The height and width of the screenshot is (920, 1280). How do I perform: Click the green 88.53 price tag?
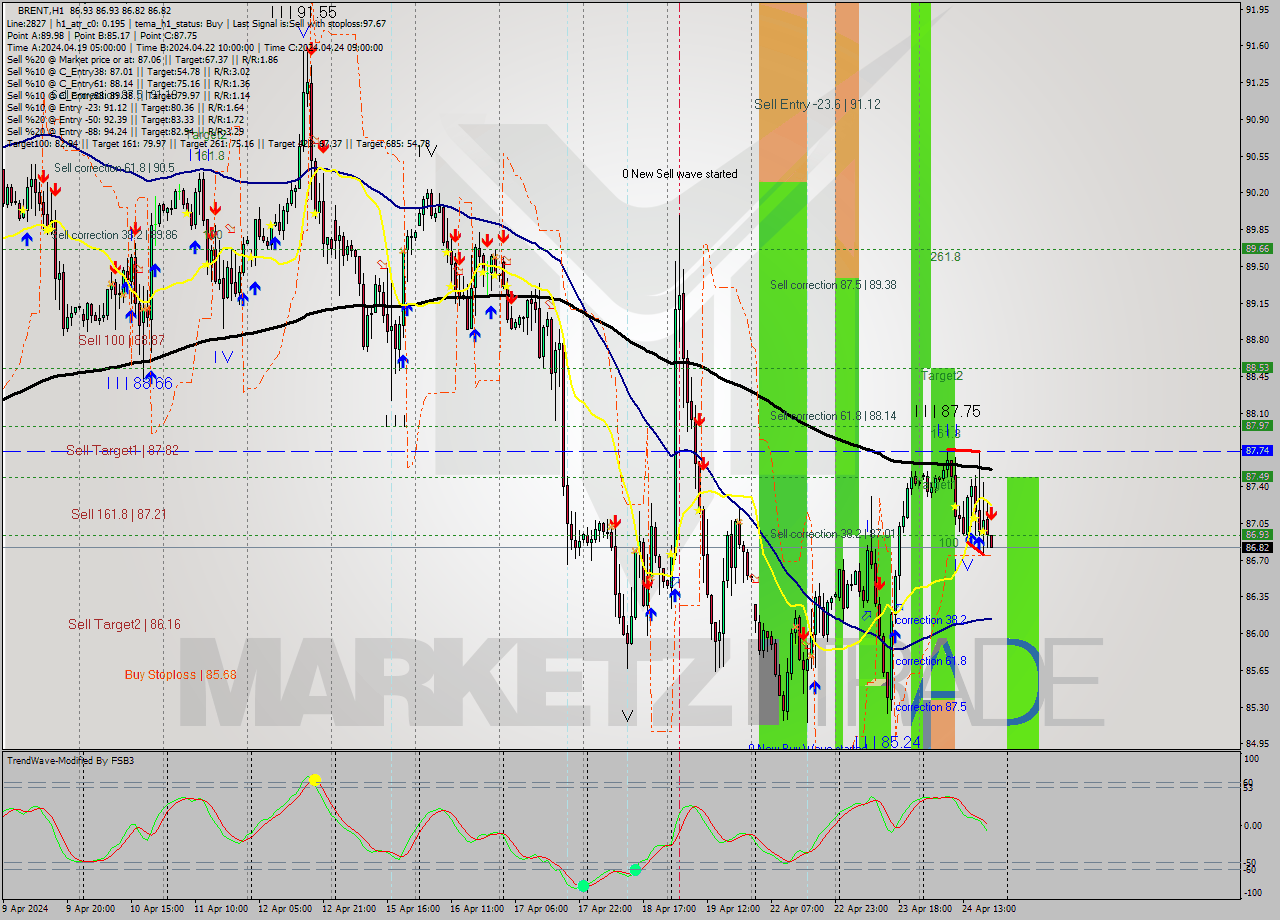pyautogui.click(x=1257, y=367)
